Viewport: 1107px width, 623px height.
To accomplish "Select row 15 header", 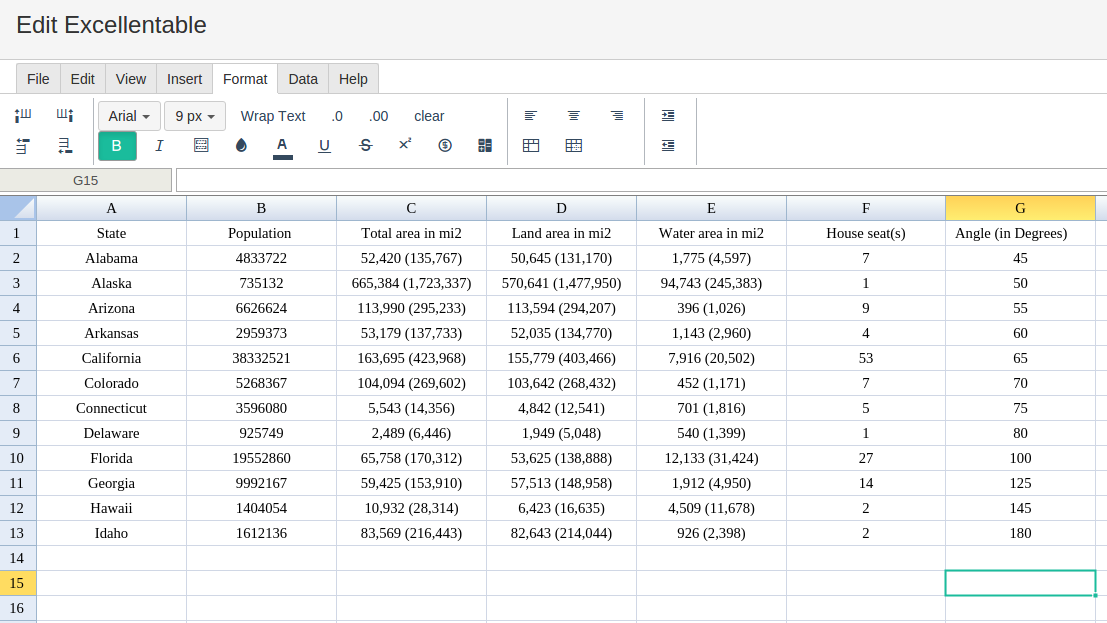I will pyautogui.click(x=17, y=583).
